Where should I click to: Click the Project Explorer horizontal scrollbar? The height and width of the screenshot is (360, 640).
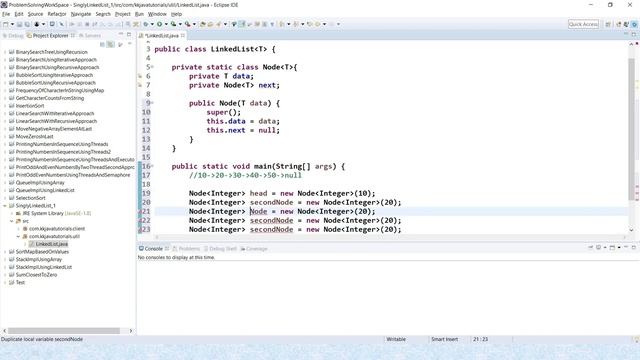pos(64,331)
